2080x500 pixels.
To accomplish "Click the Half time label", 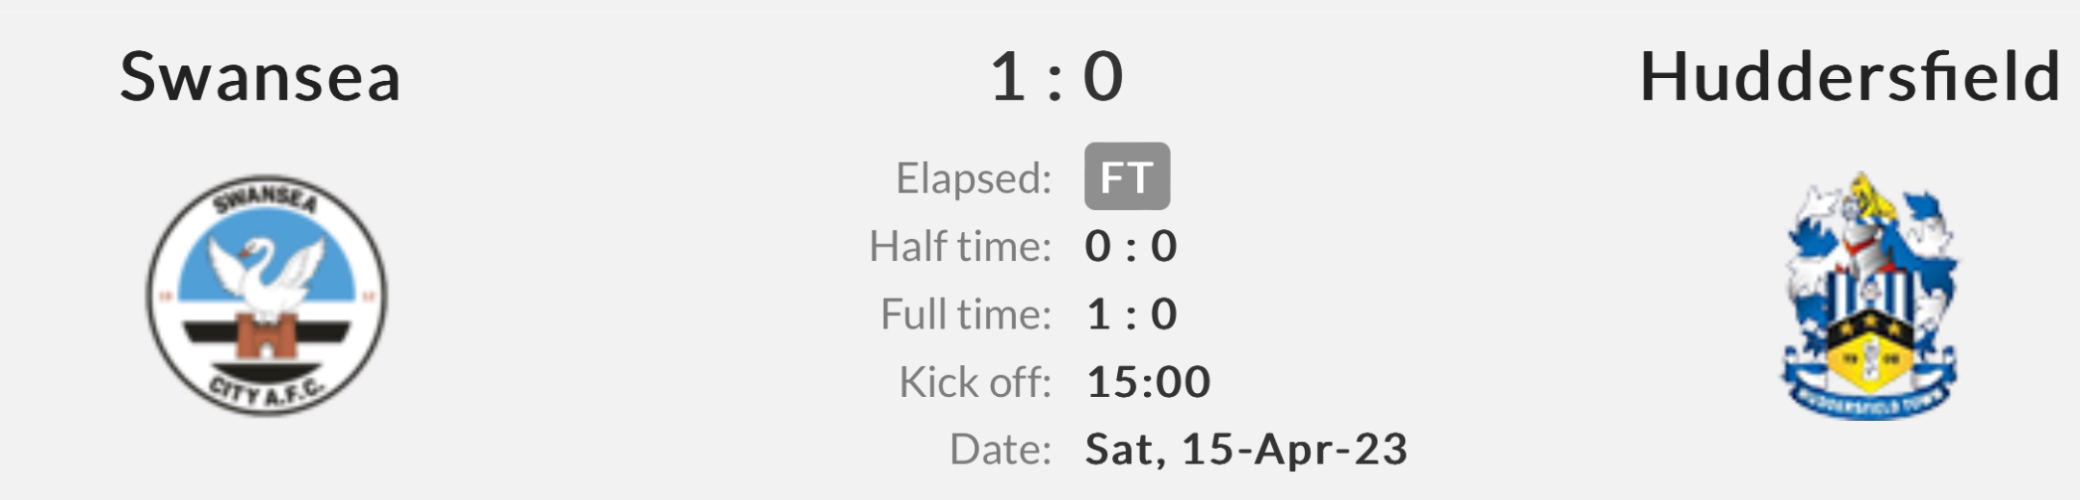I will (x=960, y=246).
